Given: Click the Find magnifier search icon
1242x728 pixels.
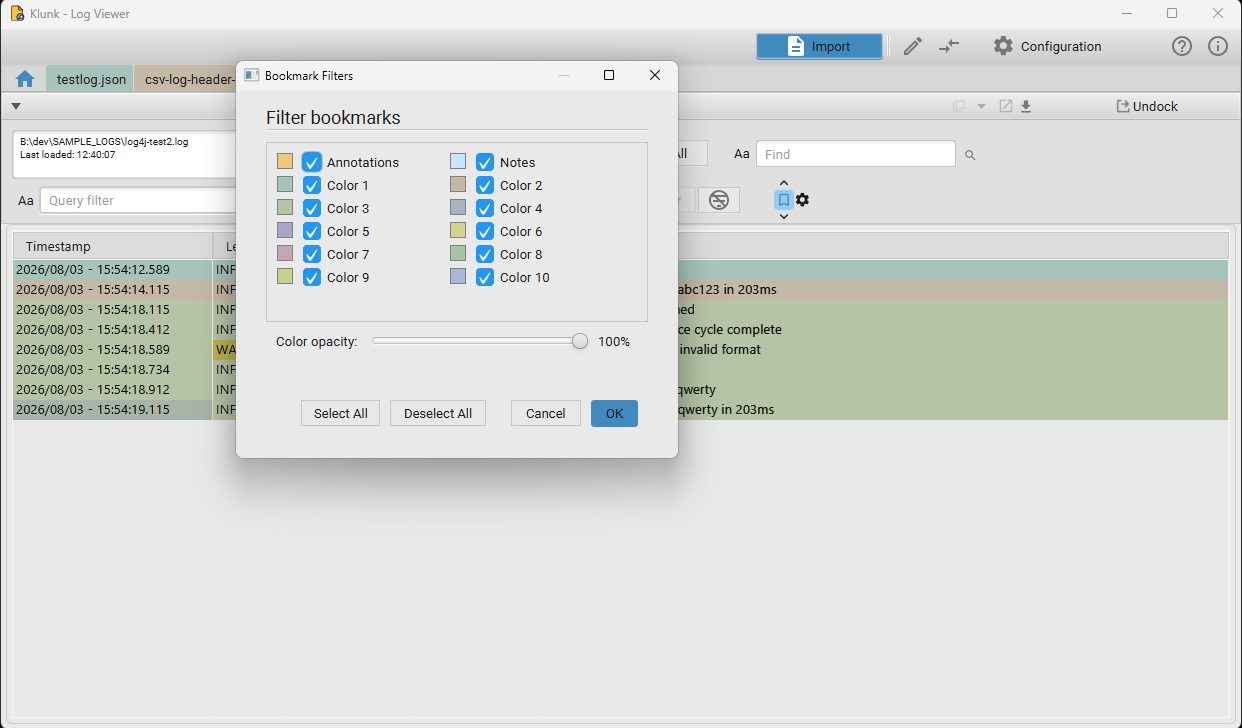Looking at the screenshot, I should [x=970, y=155].
